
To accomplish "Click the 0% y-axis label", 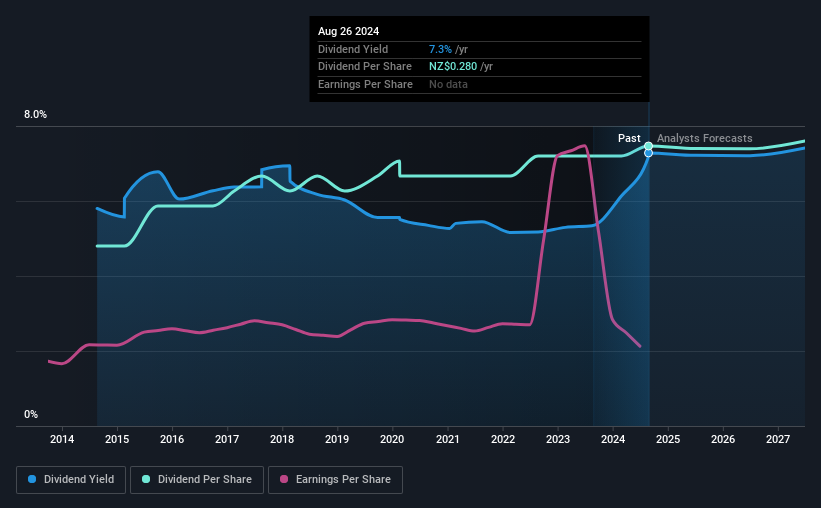I will [x=31, y=414].
